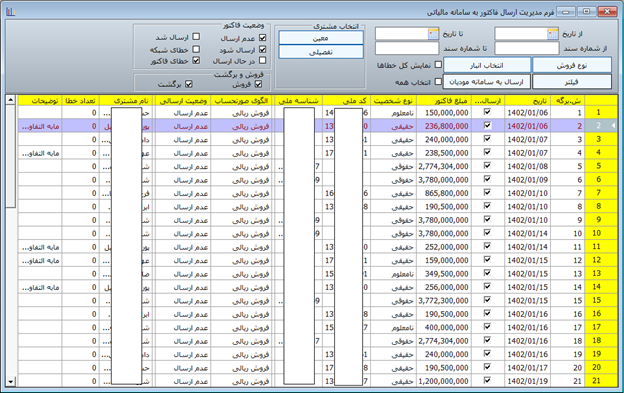Click the date cell '1402/01/19'
This screenshot has height=393, width=624.
[x=528, y=381]
